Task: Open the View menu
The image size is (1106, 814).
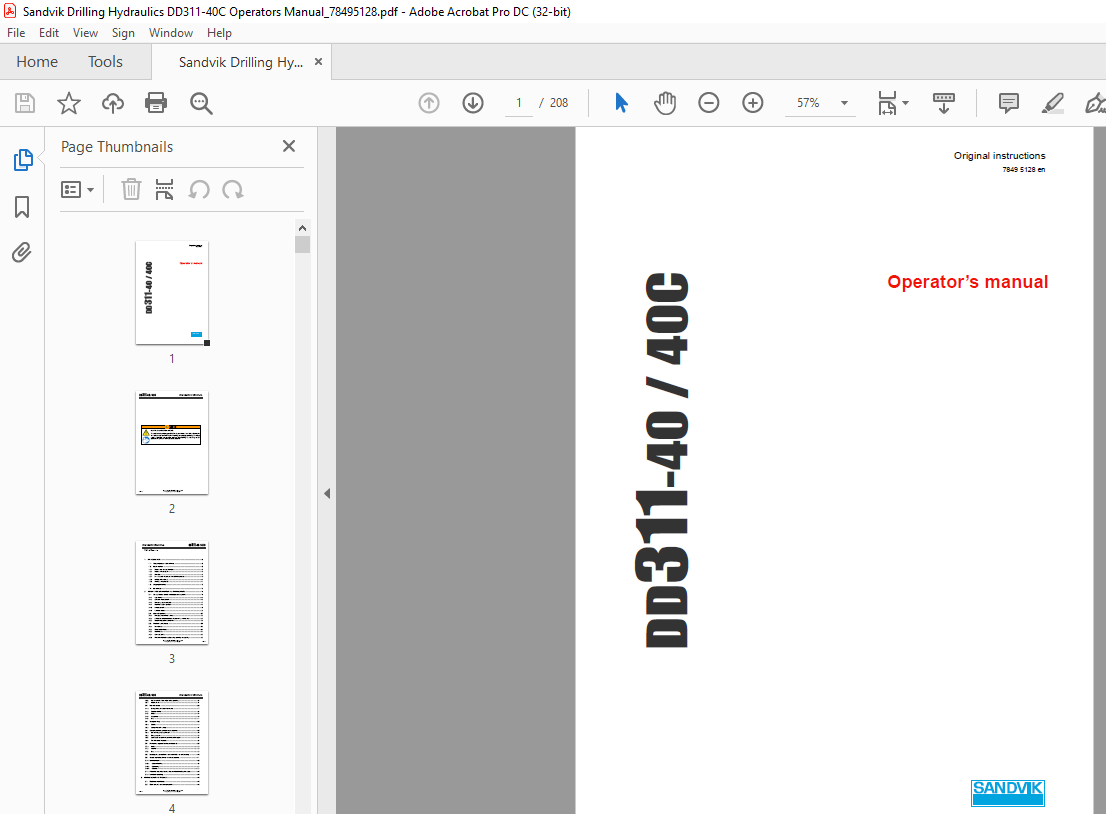Action: [x=85, y=32]
